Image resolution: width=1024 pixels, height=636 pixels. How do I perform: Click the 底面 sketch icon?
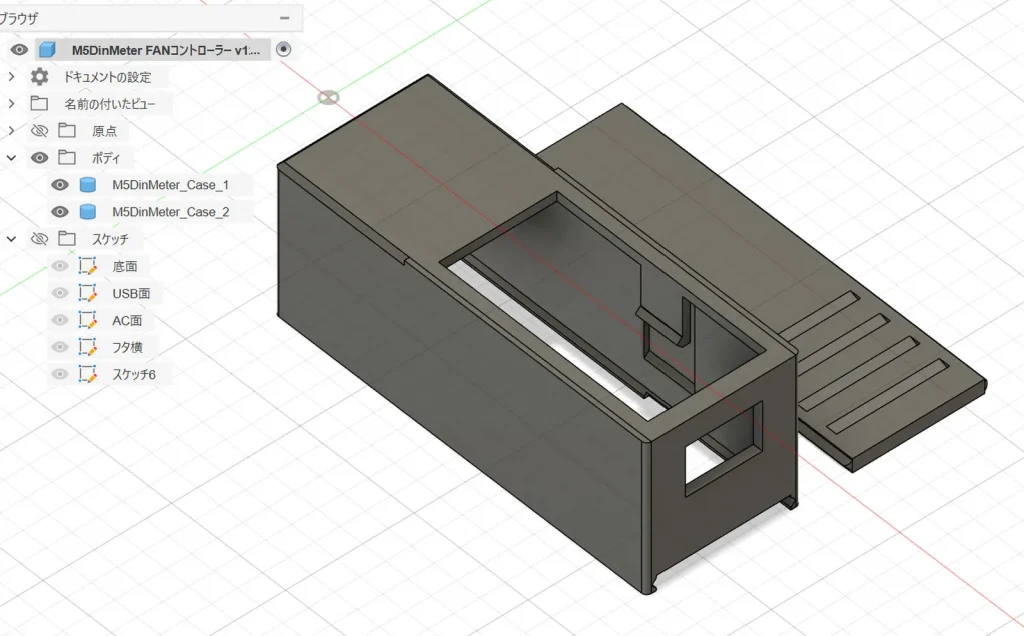88,267
